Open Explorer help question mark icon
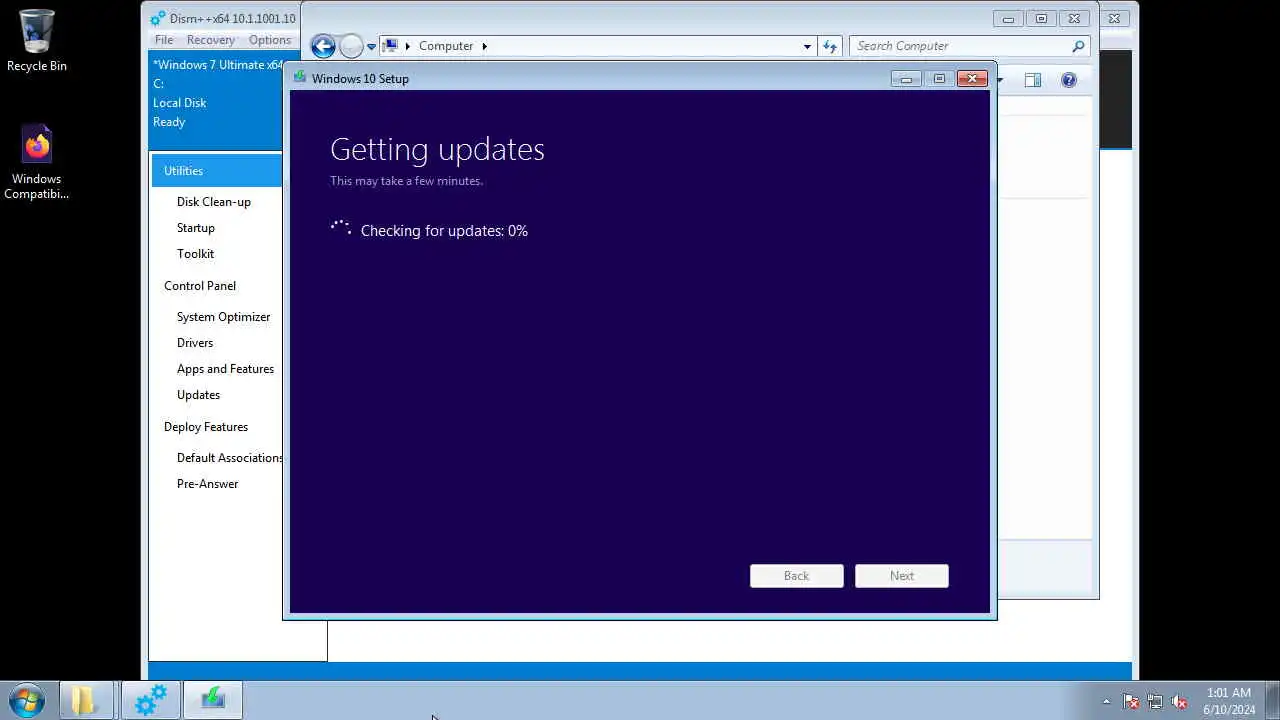The height and width of the screenshot is (720, 1280). (x=1069, y=80)
